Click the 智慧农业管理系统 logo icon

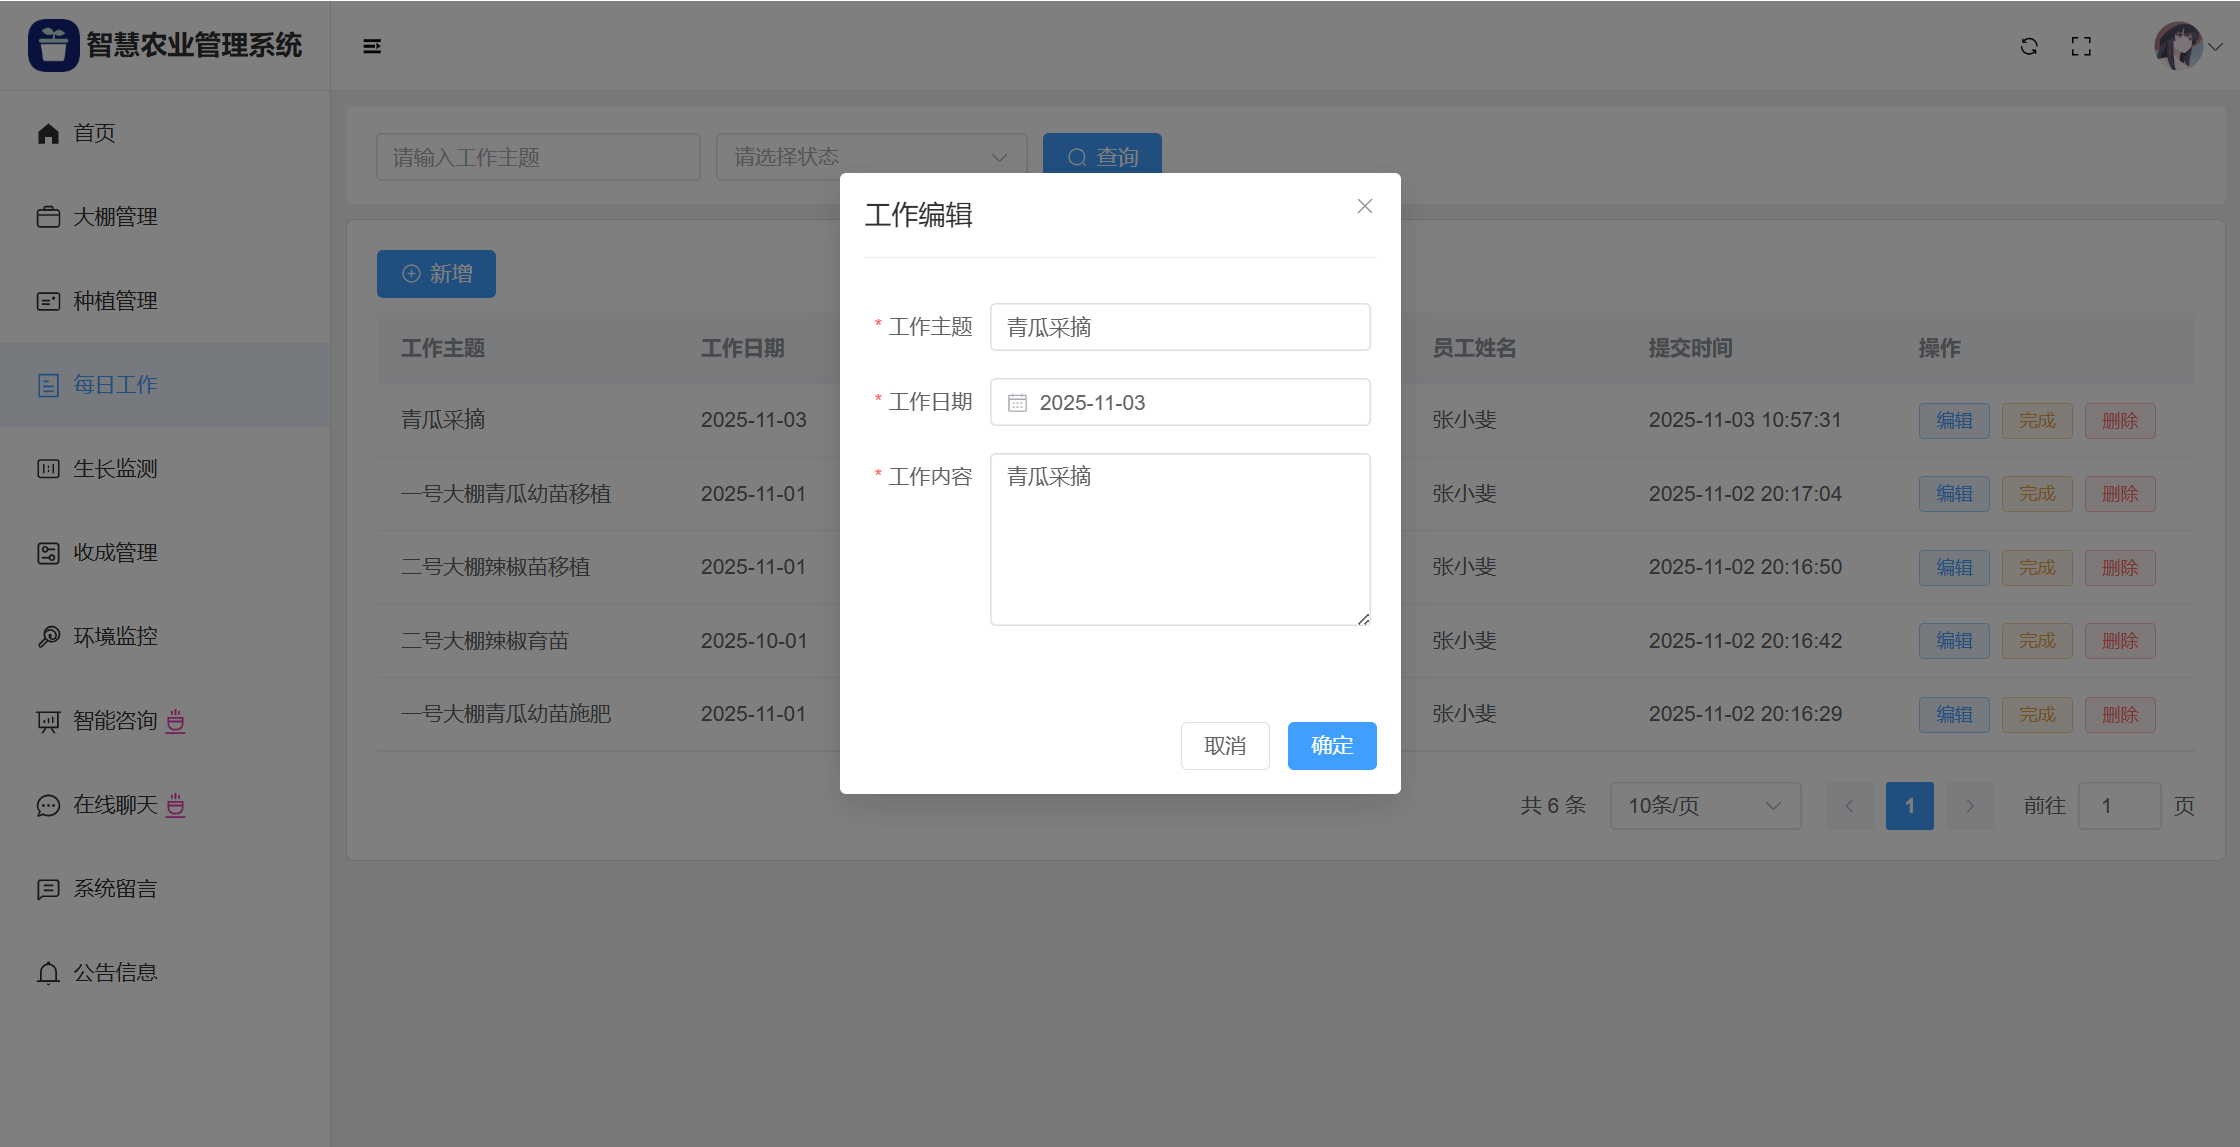tap(53, 45)
